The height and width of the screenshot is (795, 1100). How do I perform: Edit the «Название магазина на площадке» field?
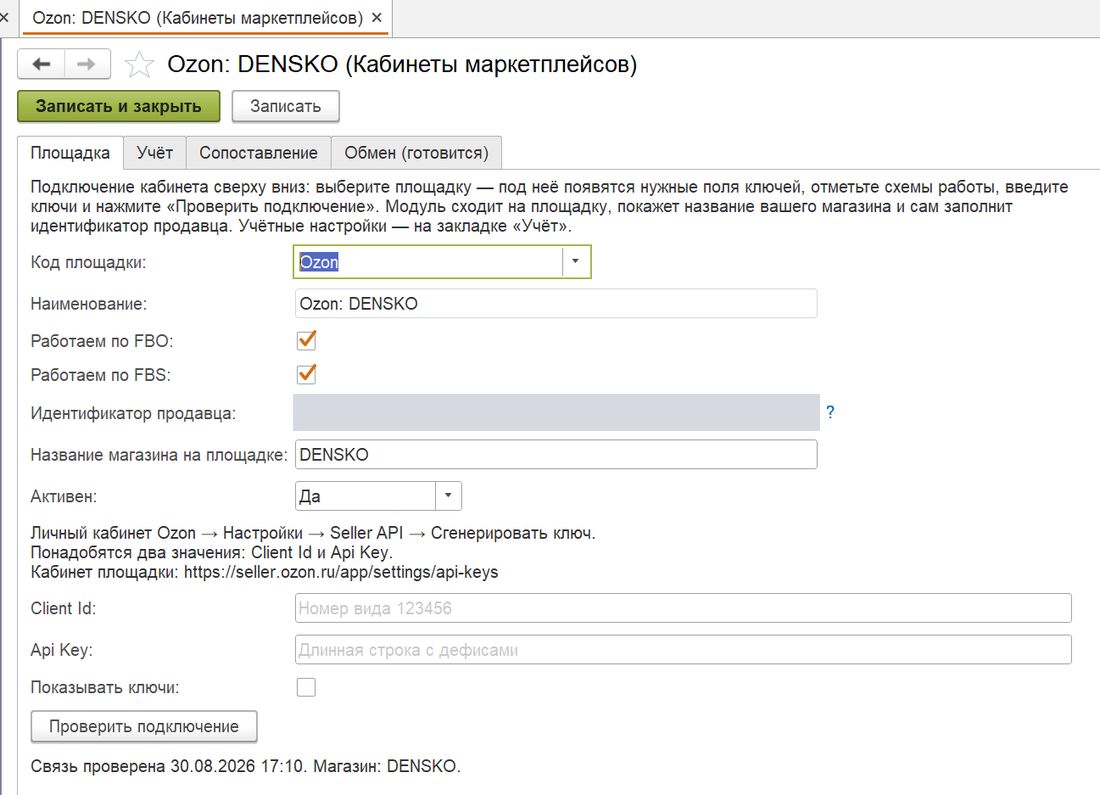(x=556, y=455)
